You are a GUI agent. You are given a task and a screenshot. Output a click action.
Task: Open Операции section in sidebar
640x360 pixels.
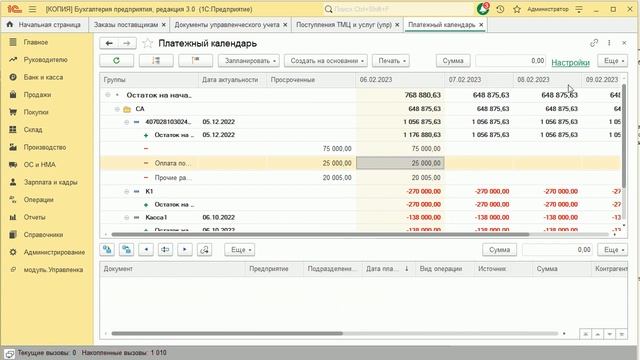(38, 200)
